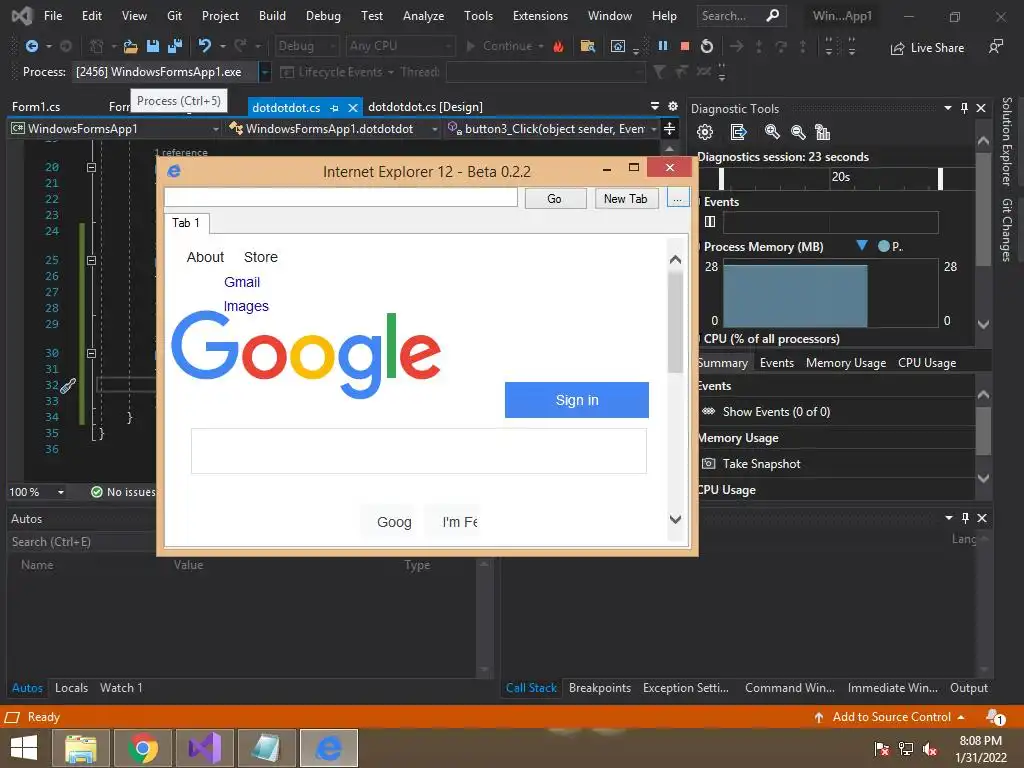The height and width of the screenshot is (768, 1024).
Task: Zoom in on diagnostics timeline
Action: [x=772, y=133]
